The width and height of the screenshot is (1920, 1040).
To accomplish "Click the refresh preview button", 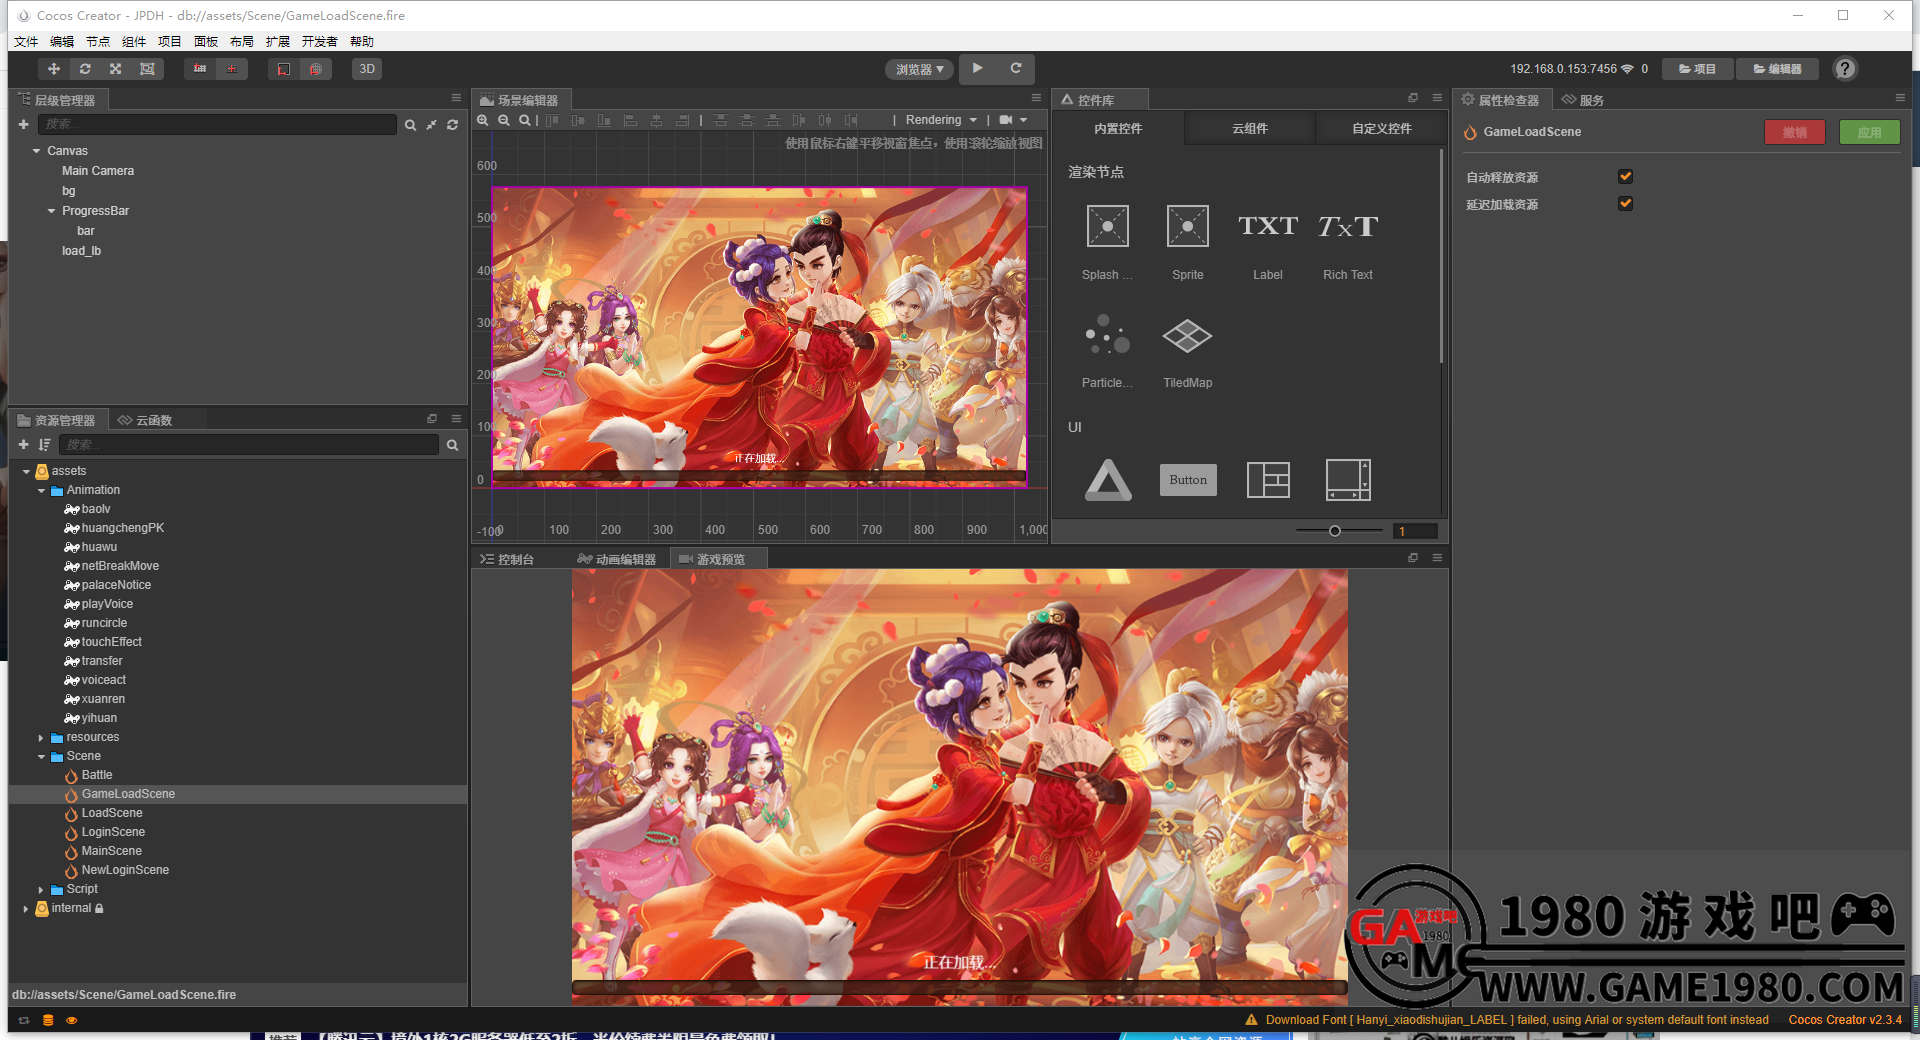I will coord(1015,69).
